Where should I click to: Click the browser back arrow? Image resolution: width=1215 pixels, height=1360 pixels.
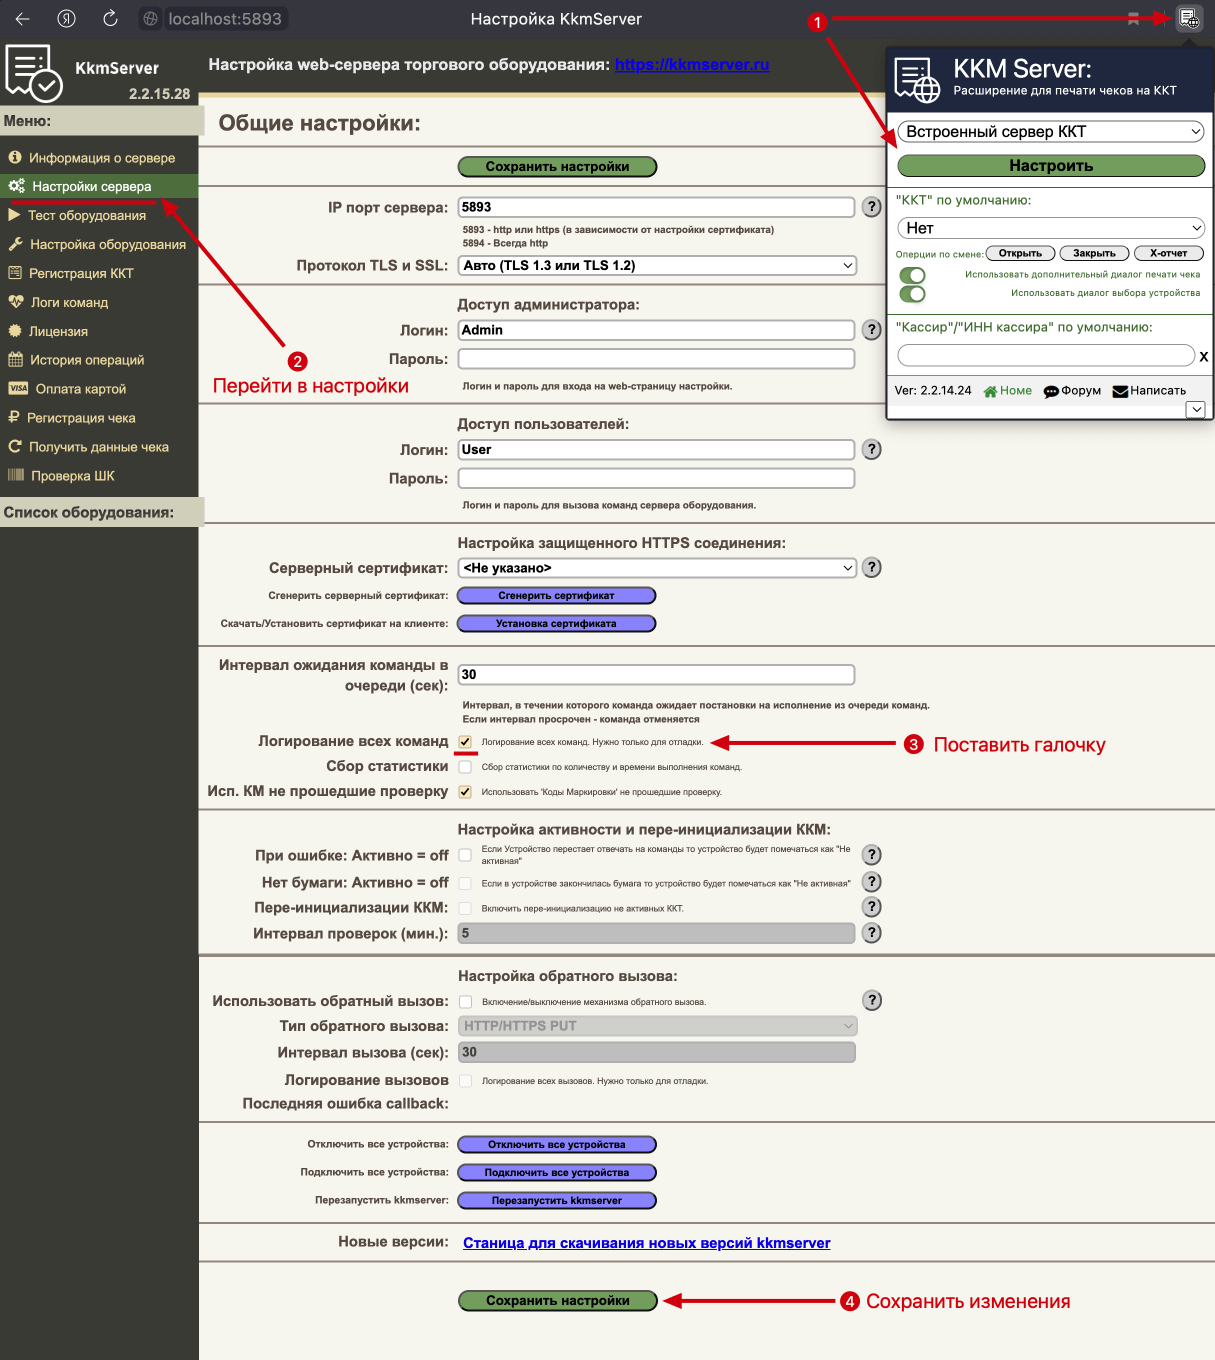(x=23, y=18)
